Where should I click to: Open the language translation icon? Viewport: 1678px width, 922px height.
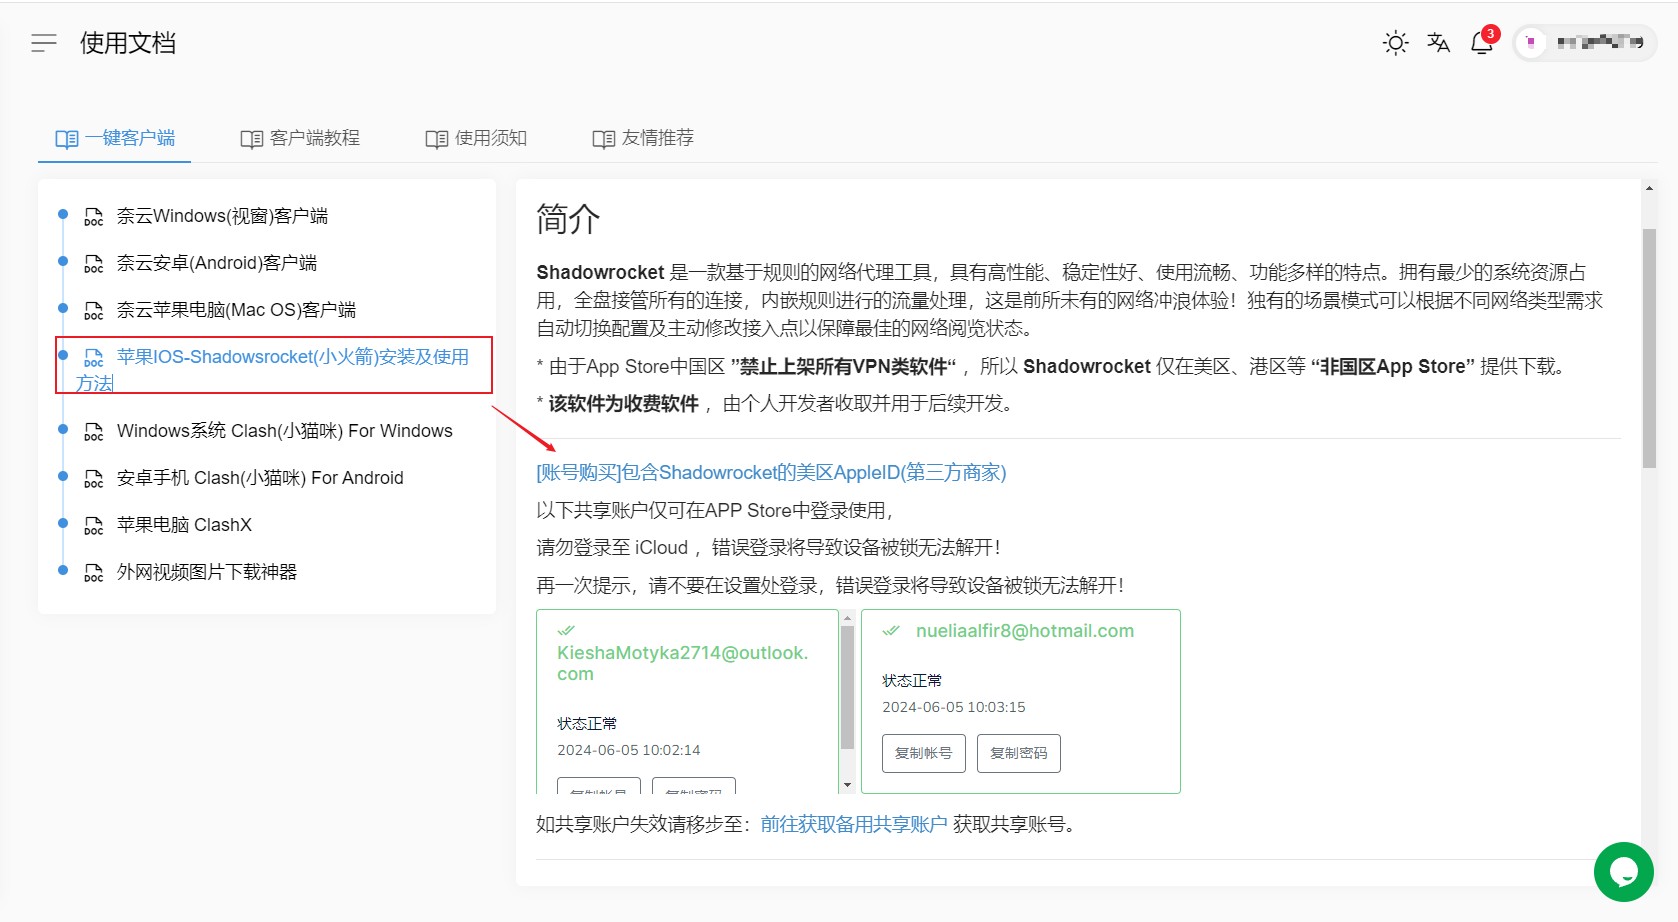pos(1438,43)
